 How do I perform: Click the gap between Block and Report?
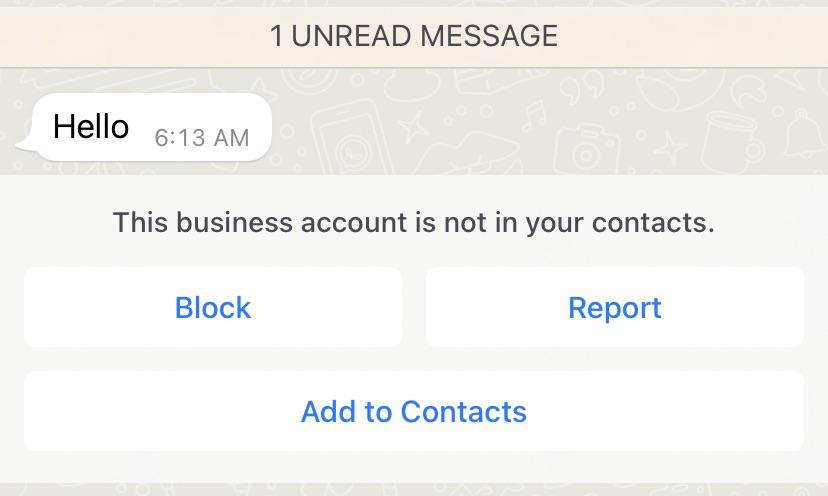pyautogui.click(x=414, y=307)
